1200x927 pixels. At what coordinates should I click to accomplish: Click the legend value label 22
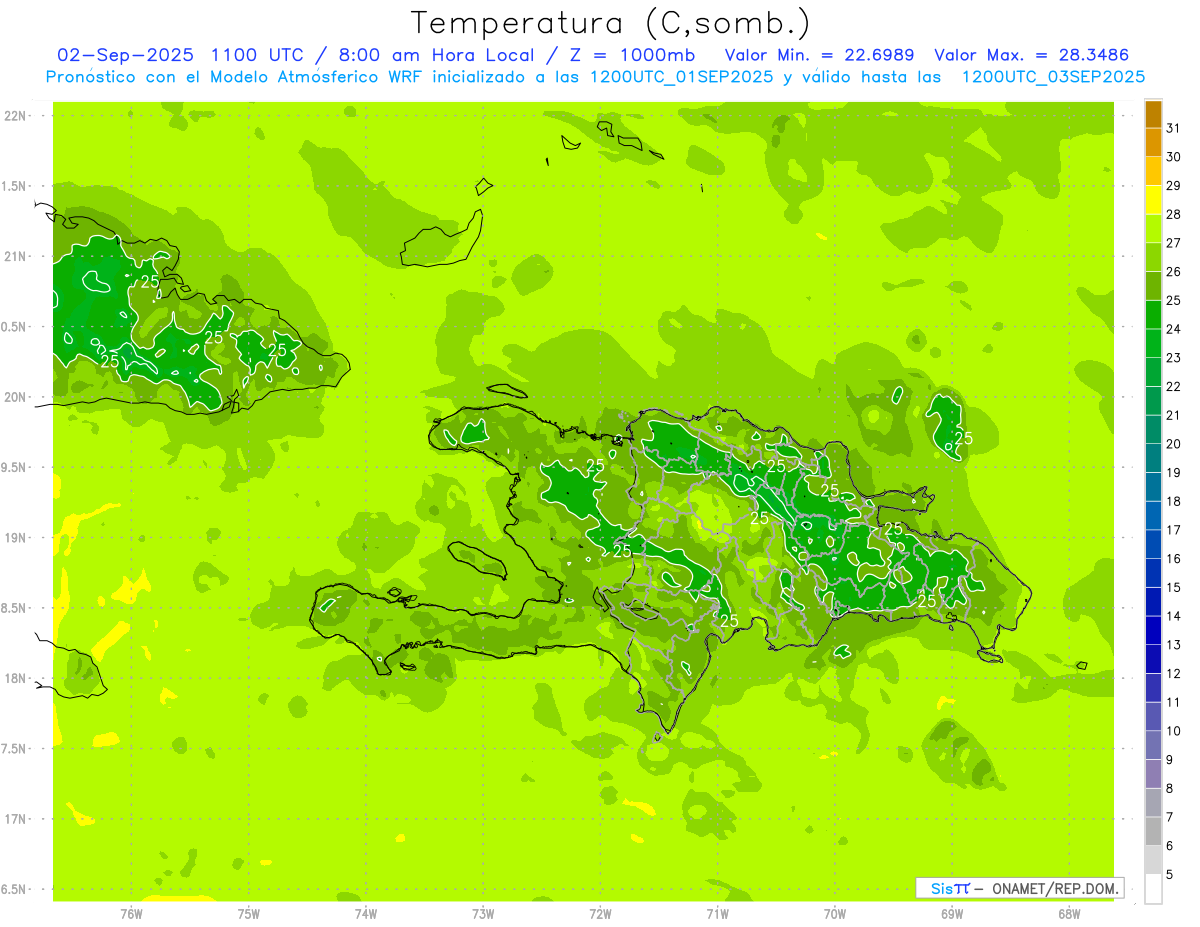pos(1174,387)
